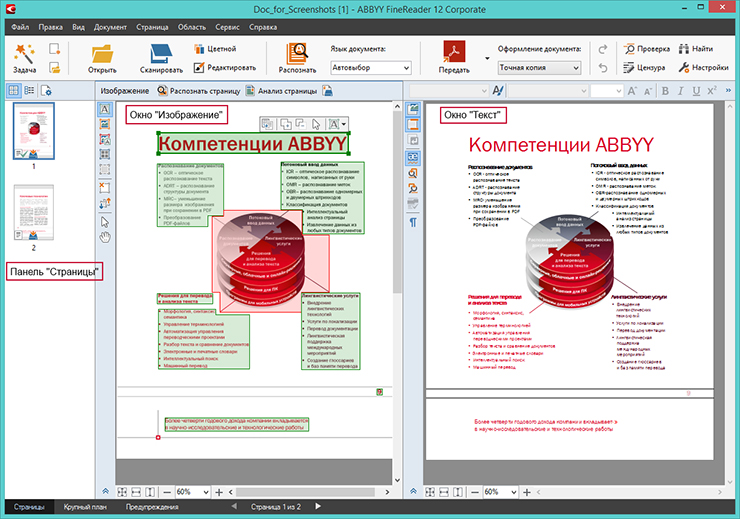Click the Редактировать button
Viewport: 740px width, 519px height.
point(225,68)
